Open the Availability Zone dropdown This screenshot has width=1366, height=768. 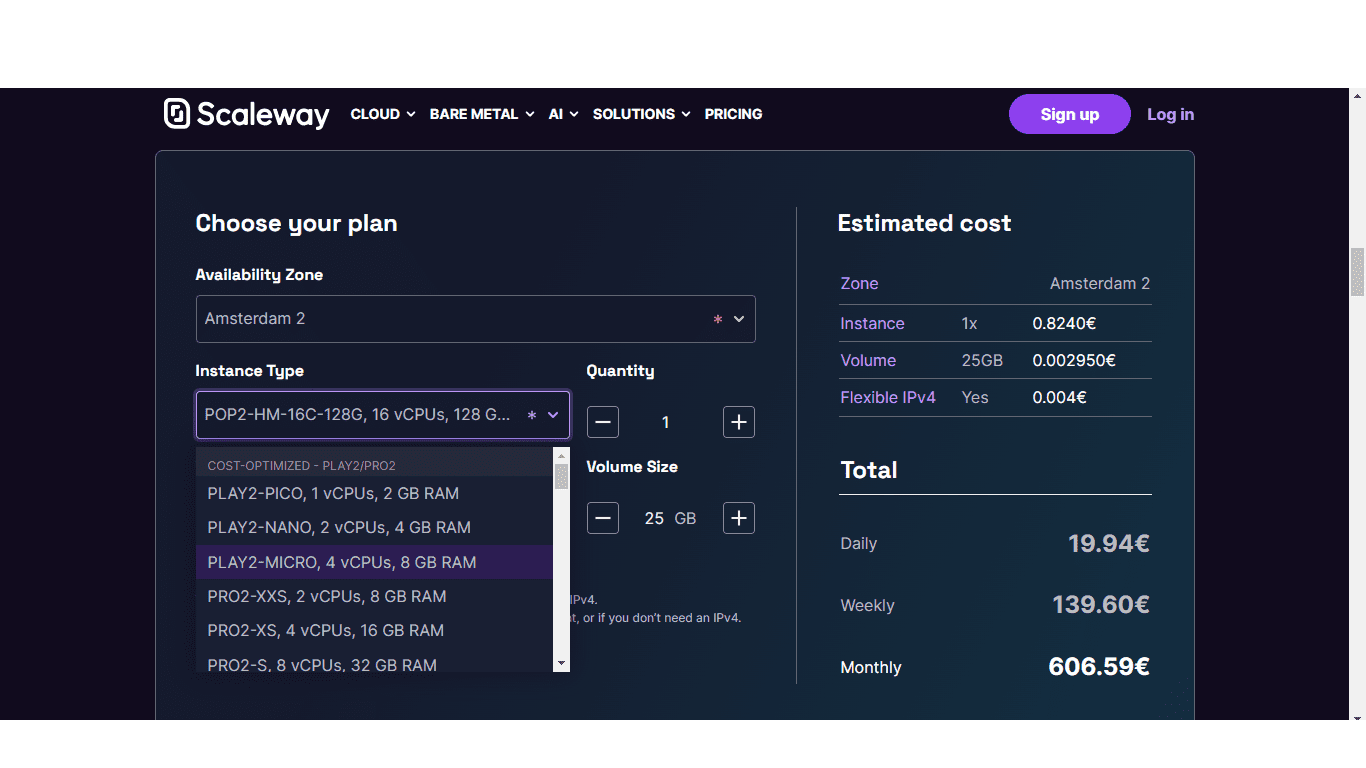[x=476, y=319]
